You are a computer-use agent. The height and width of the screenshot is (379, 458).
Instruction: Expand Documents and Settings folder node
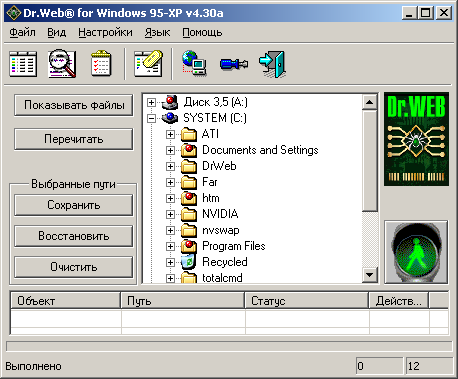[170, 150]
